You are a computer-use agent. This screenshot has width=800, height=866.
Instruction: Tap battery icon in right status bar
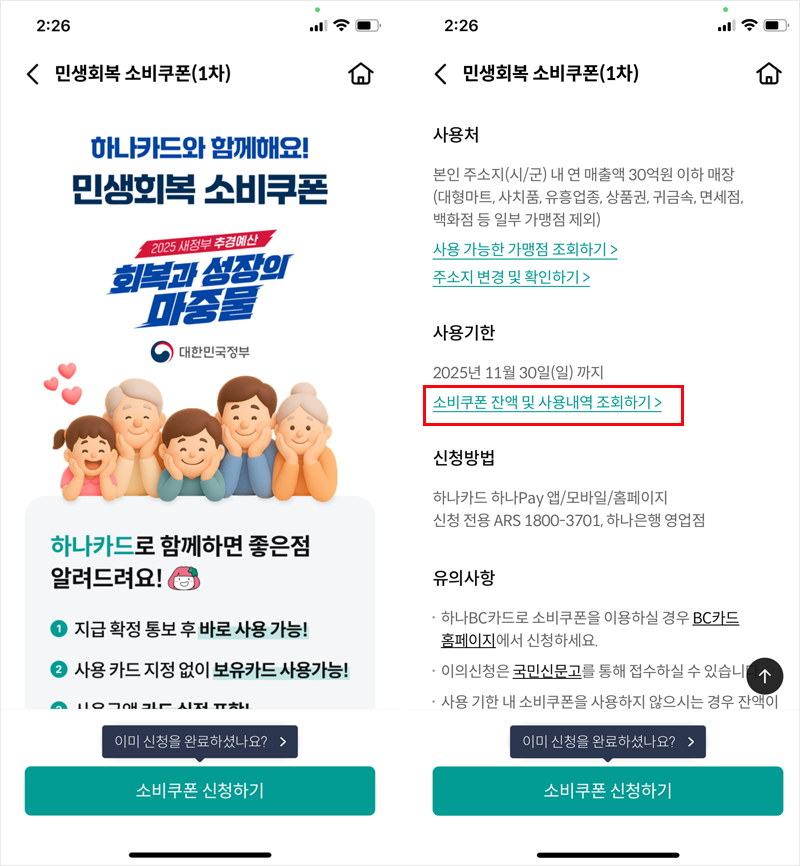775,25
